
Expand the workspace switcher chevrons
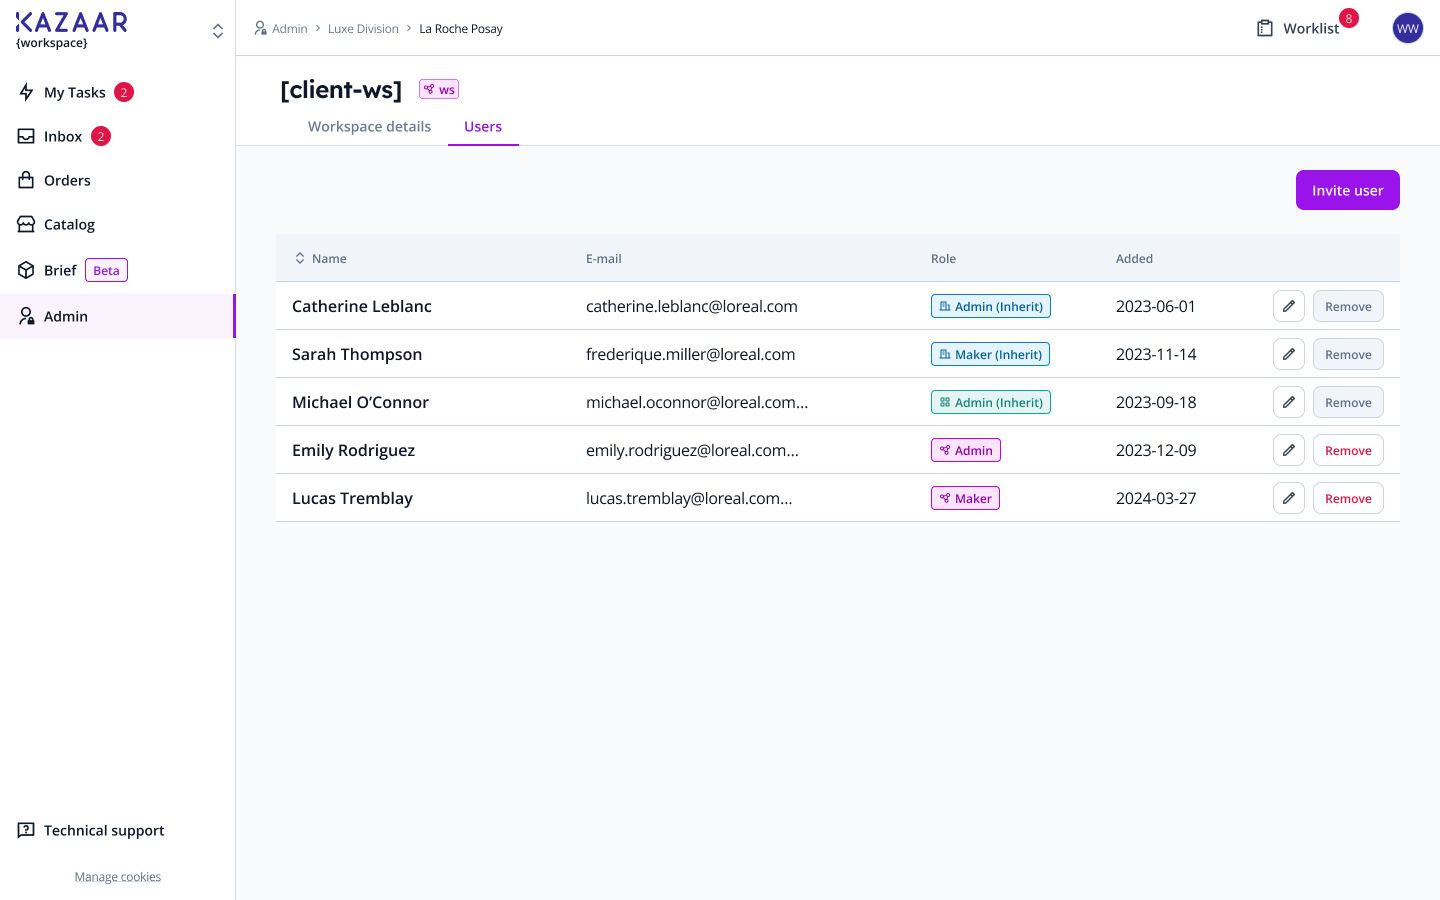tap(218, 31)
